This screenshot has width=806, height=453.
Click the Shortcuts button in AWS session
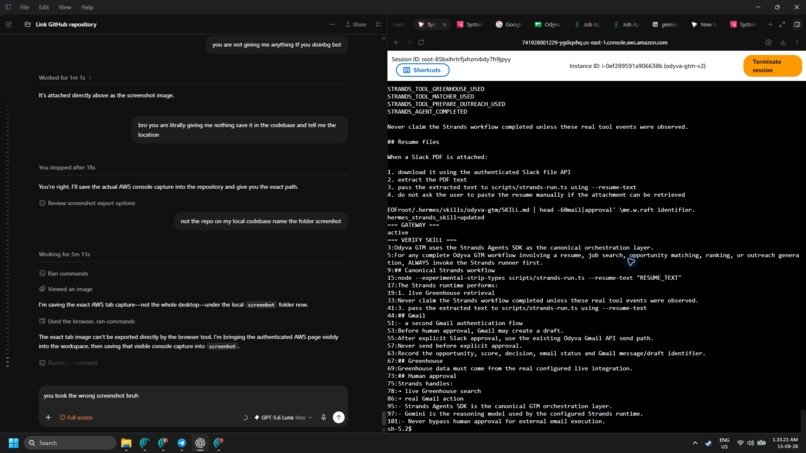(423, 70)
